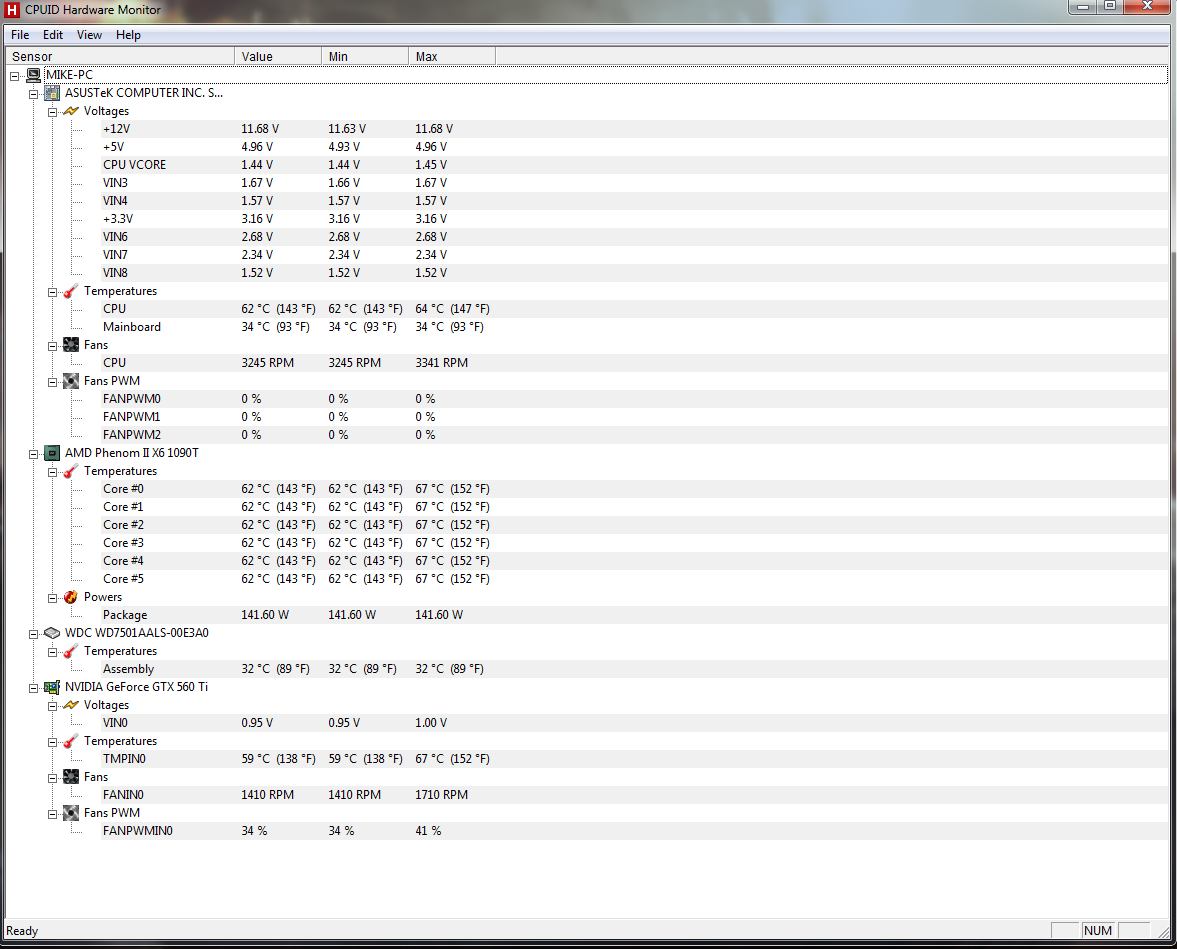Click the NUM indicator in status bar
The image size is (1177, 949).
click(1097, 931)
